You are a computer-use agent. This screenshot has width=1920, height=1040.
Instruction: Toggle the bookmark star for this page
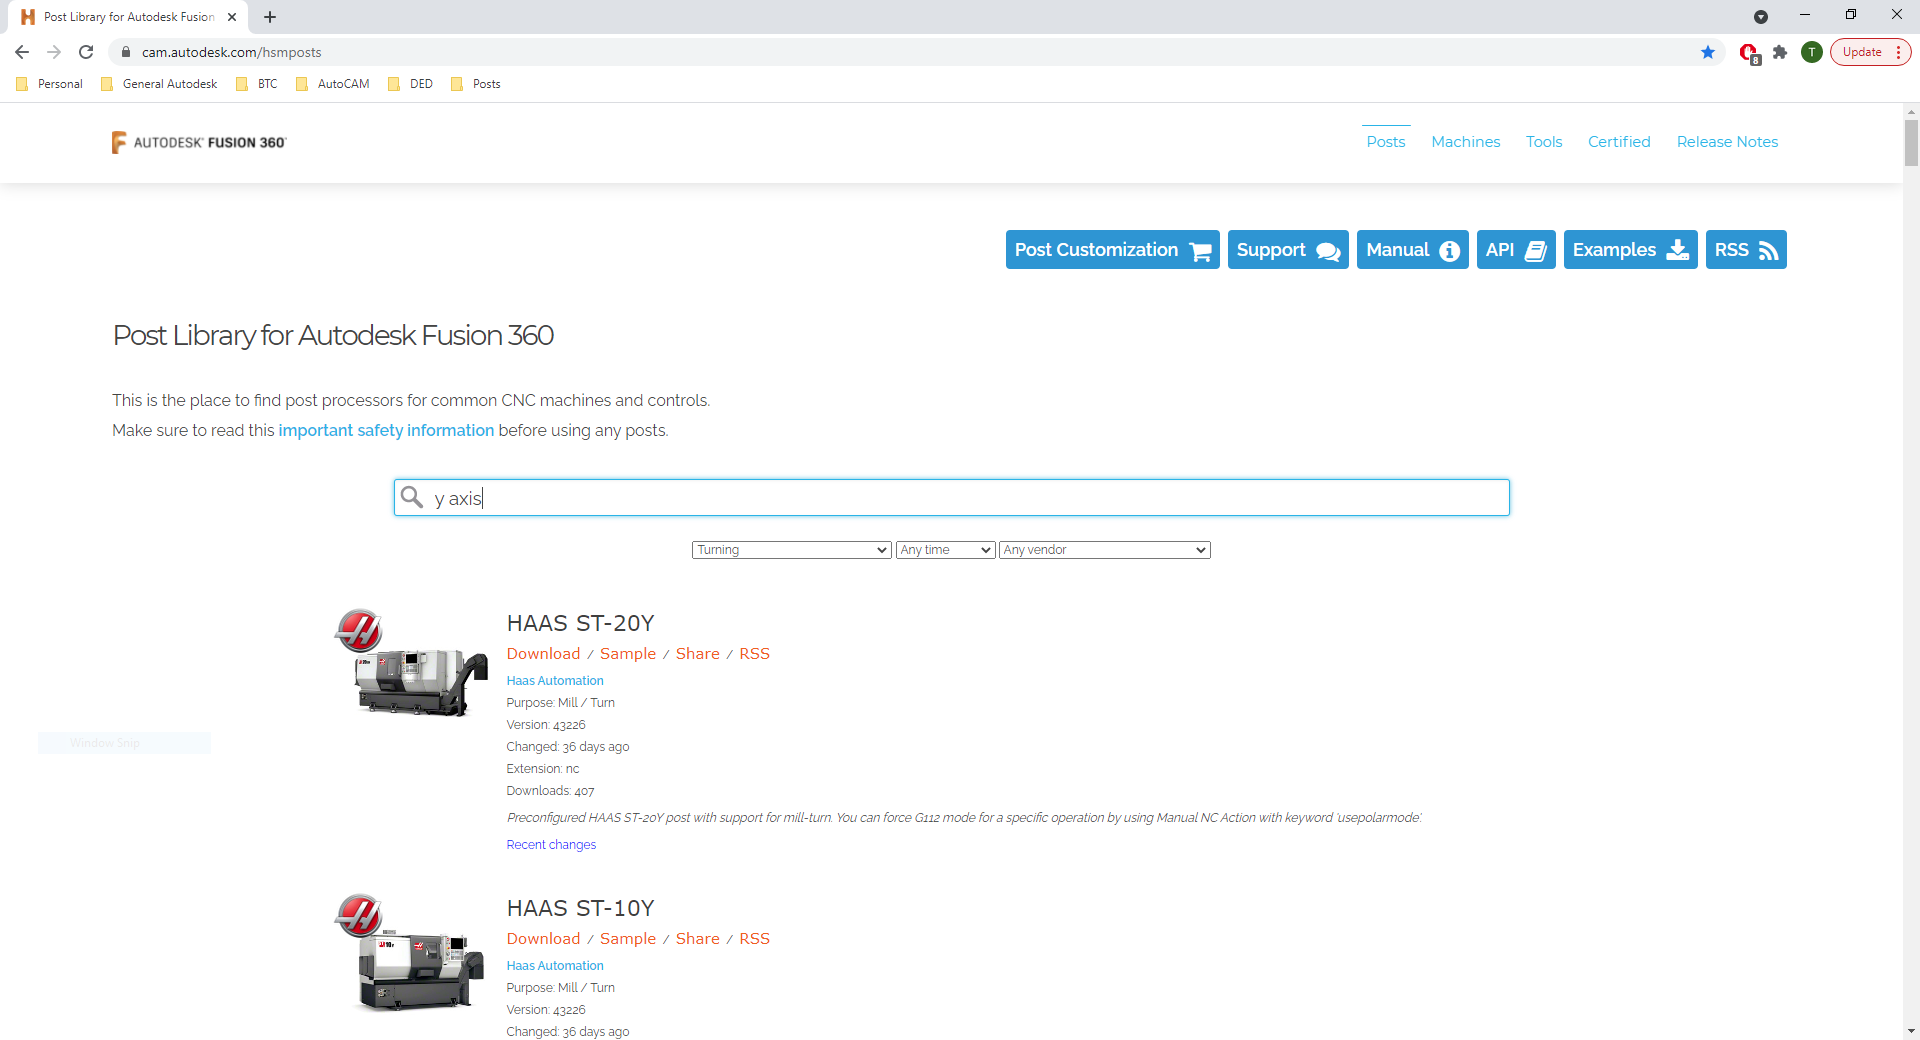coord(1708,52)
